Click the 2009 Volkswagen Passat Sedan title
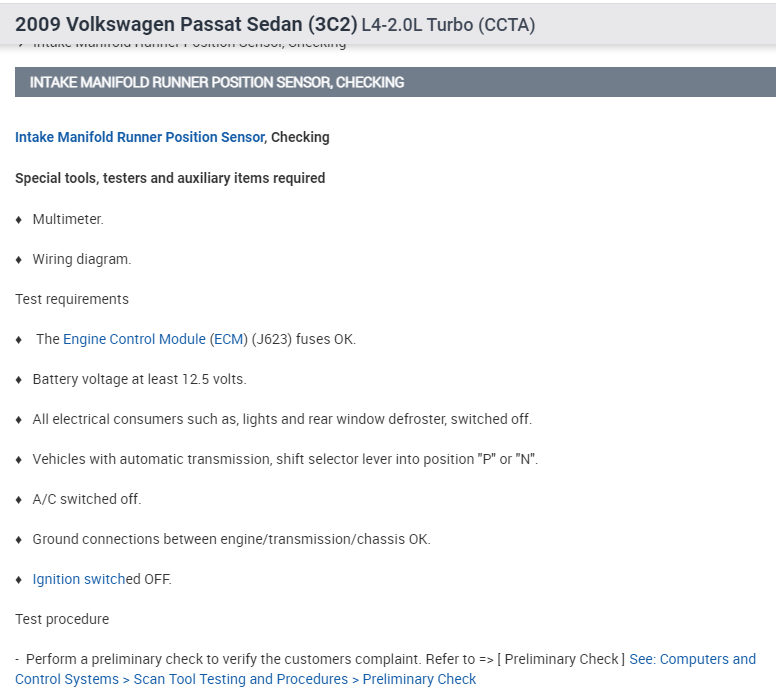This screenshot has height=696, width=776. pyautogui.click(x=186, y=24)
